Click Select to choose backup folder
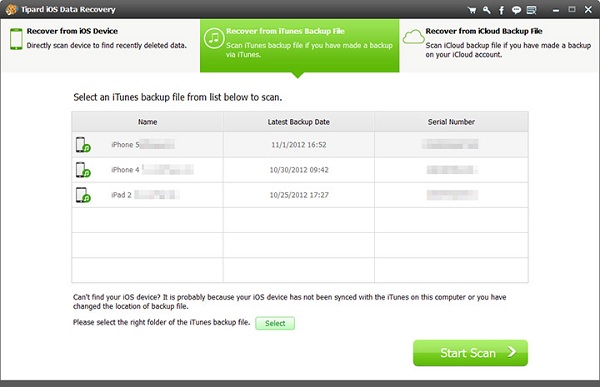600x387 pixels. (275, 323)
